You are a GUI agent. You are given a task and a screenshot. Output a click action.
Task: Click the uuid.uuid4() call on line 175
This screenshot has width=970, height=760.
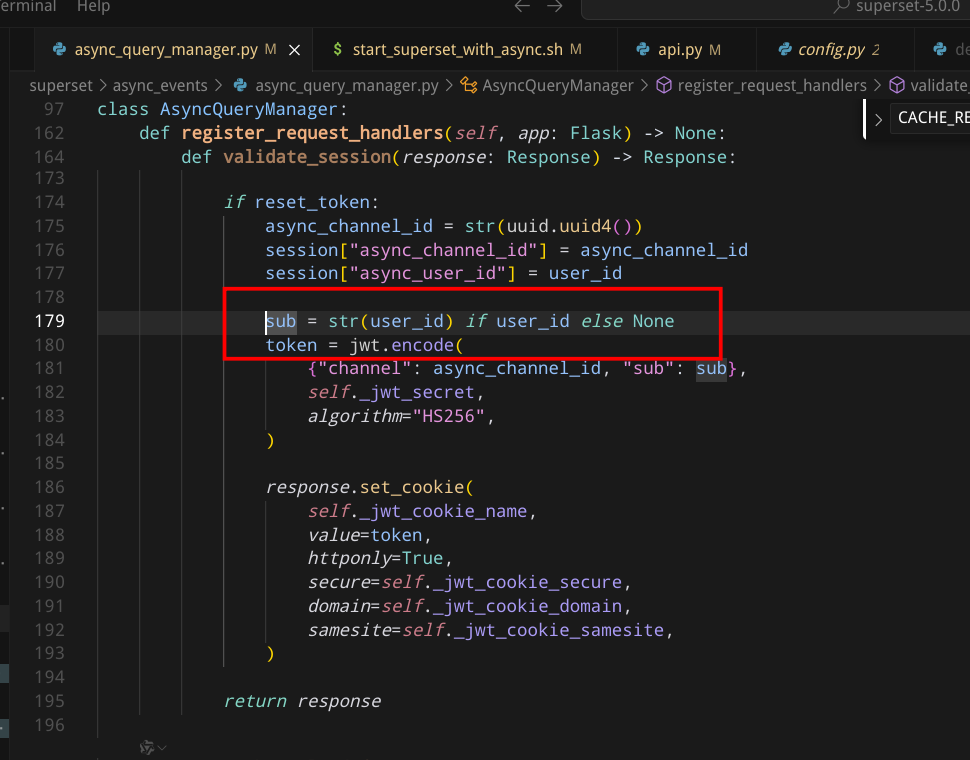[x=574, y=226]
